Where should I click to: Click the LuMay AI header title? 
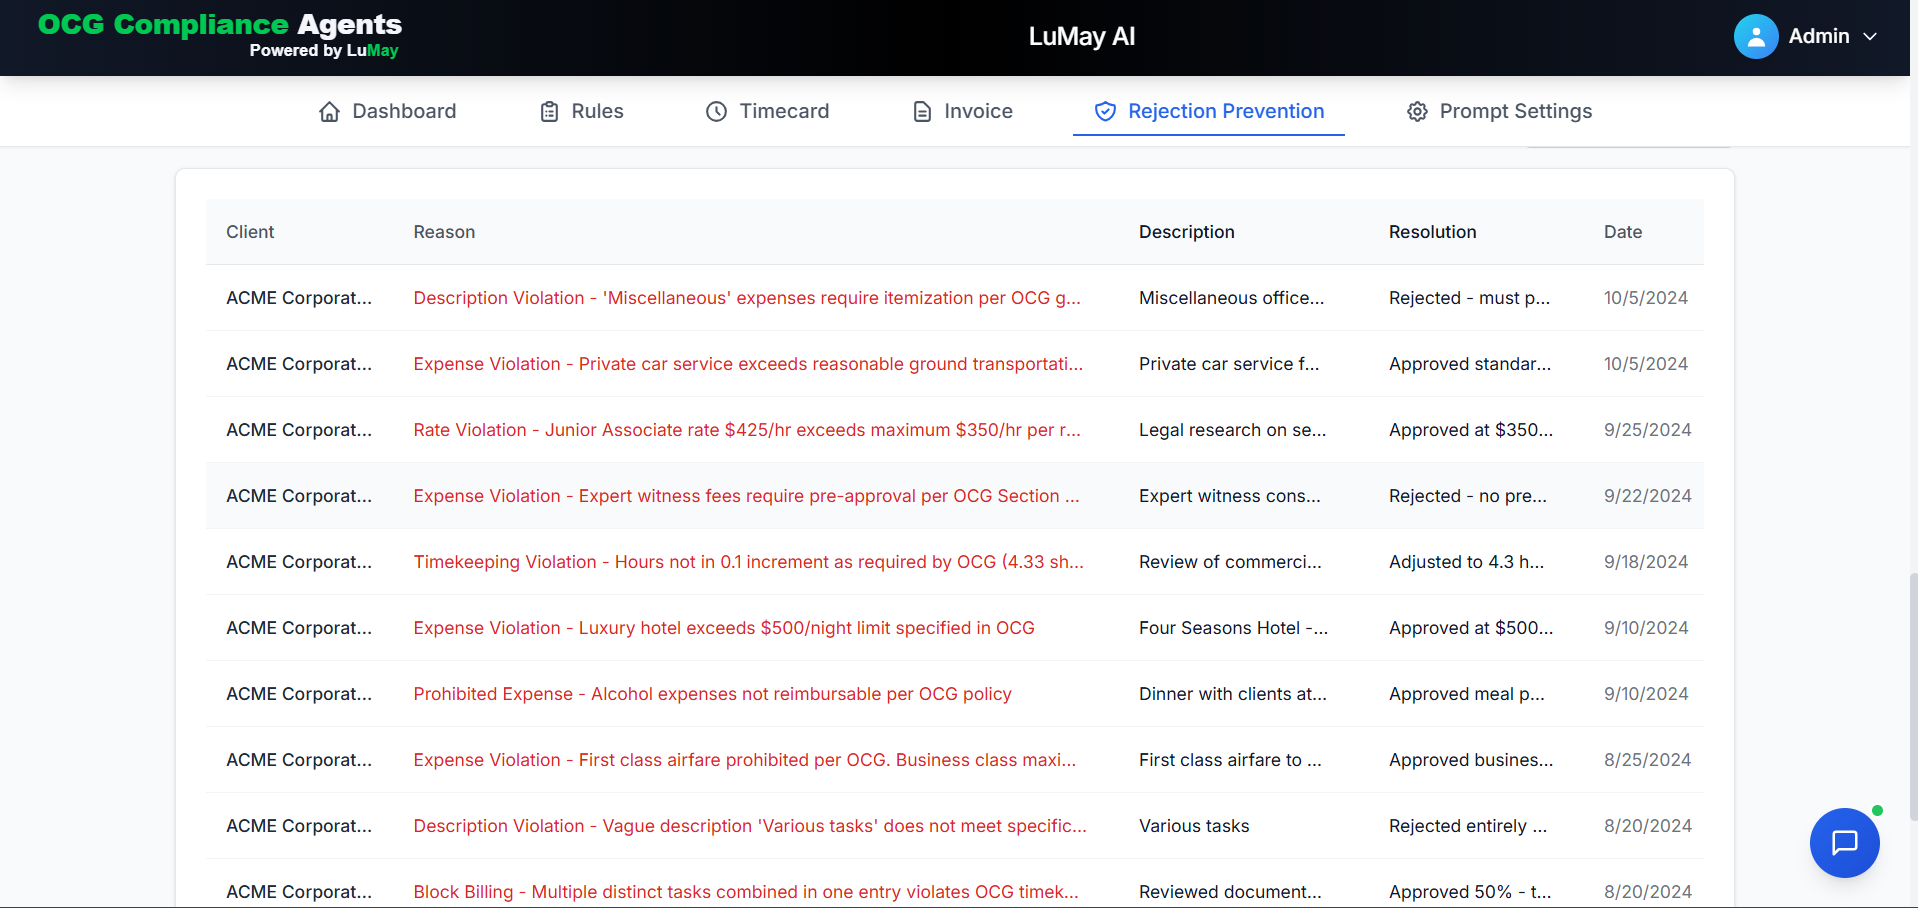(x=1082, y=37)
